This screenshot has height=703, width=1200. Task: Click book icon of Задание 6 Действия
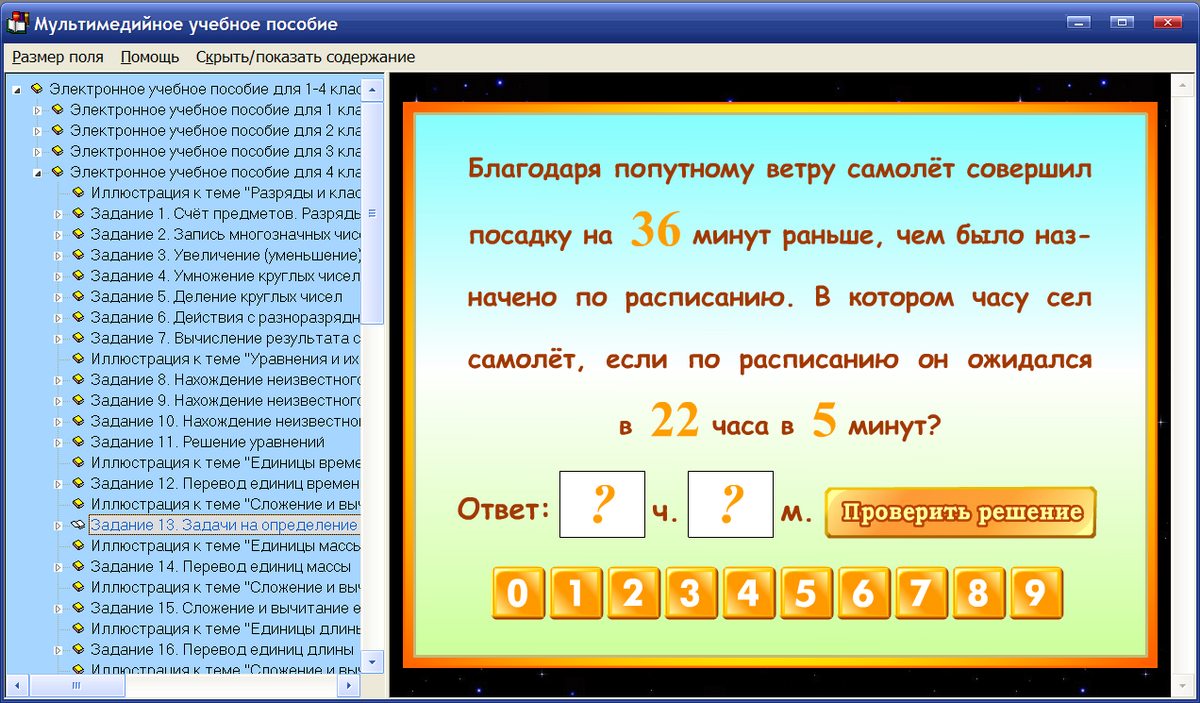point(78,317)
